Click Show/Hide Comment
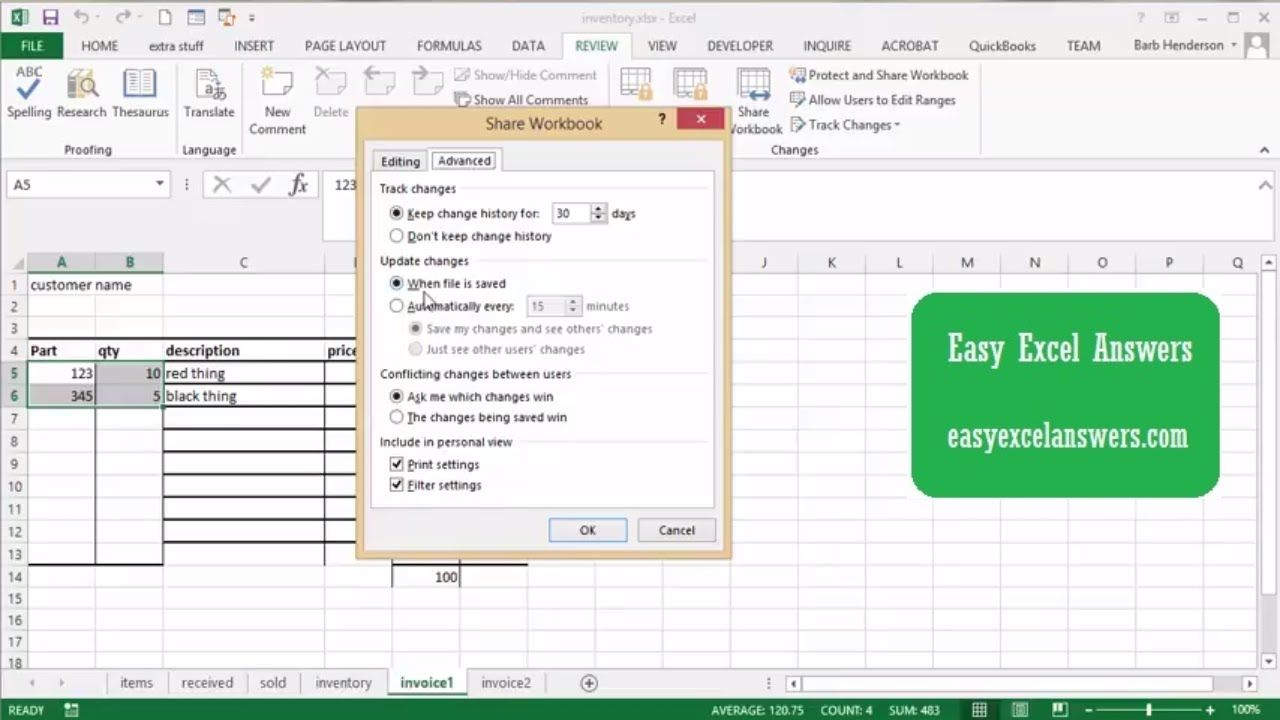 (x=525, y=75)
